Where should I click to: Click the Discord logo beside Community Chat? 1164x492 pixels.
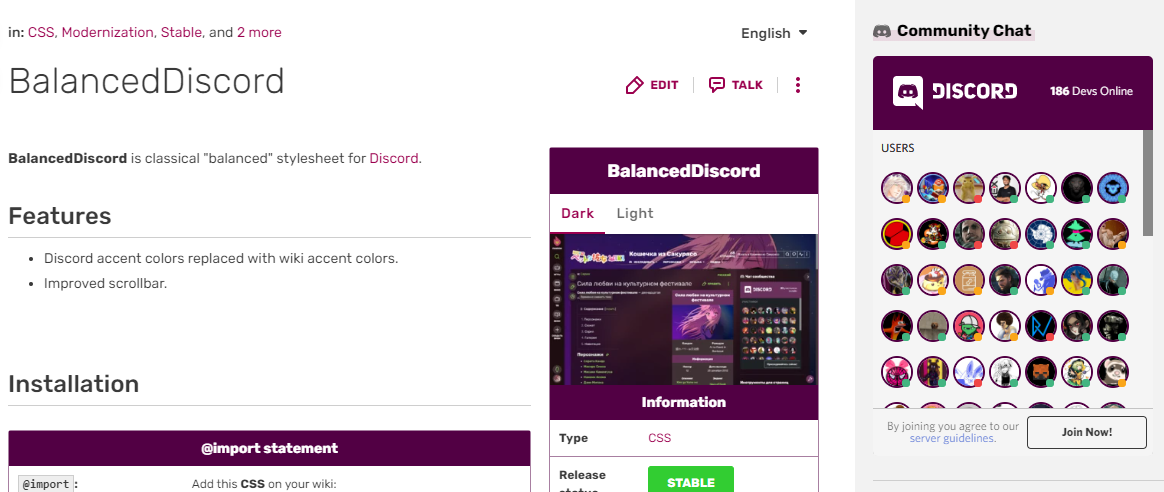tap(882, 31)
